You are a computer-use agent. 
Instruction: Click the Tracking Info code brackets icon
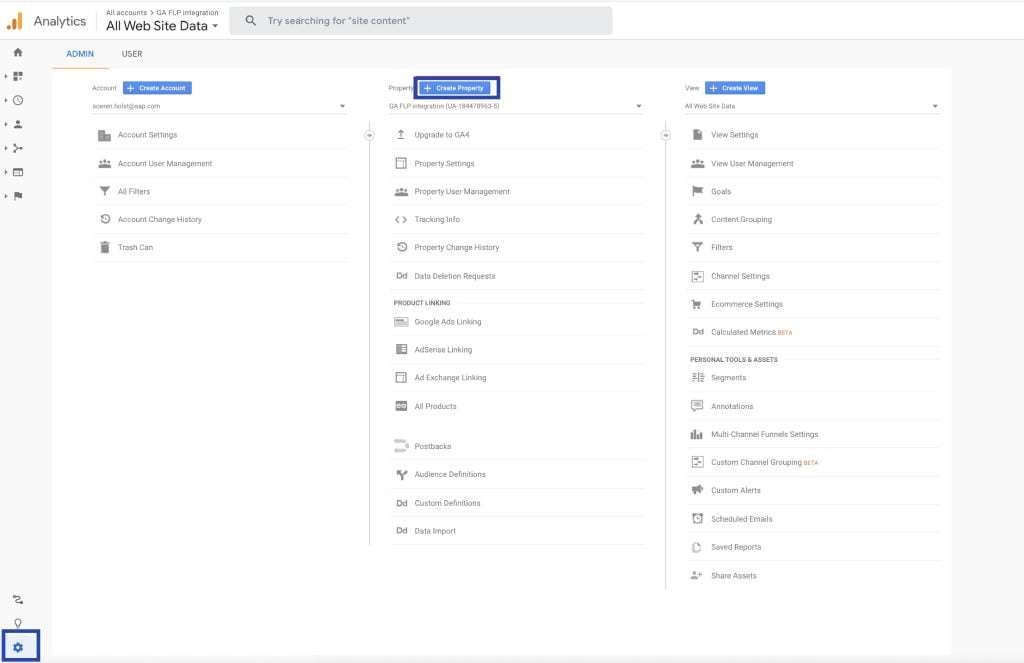tap(401, 219)
